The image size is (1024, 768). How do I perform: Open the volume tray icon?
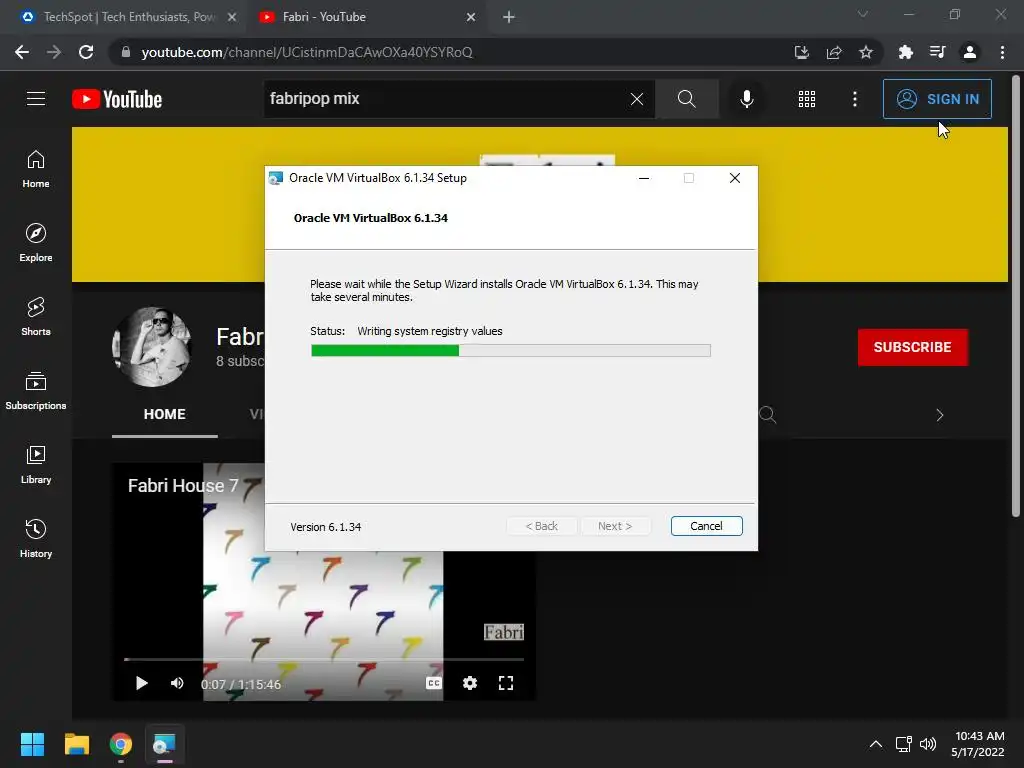pos(927,744)
